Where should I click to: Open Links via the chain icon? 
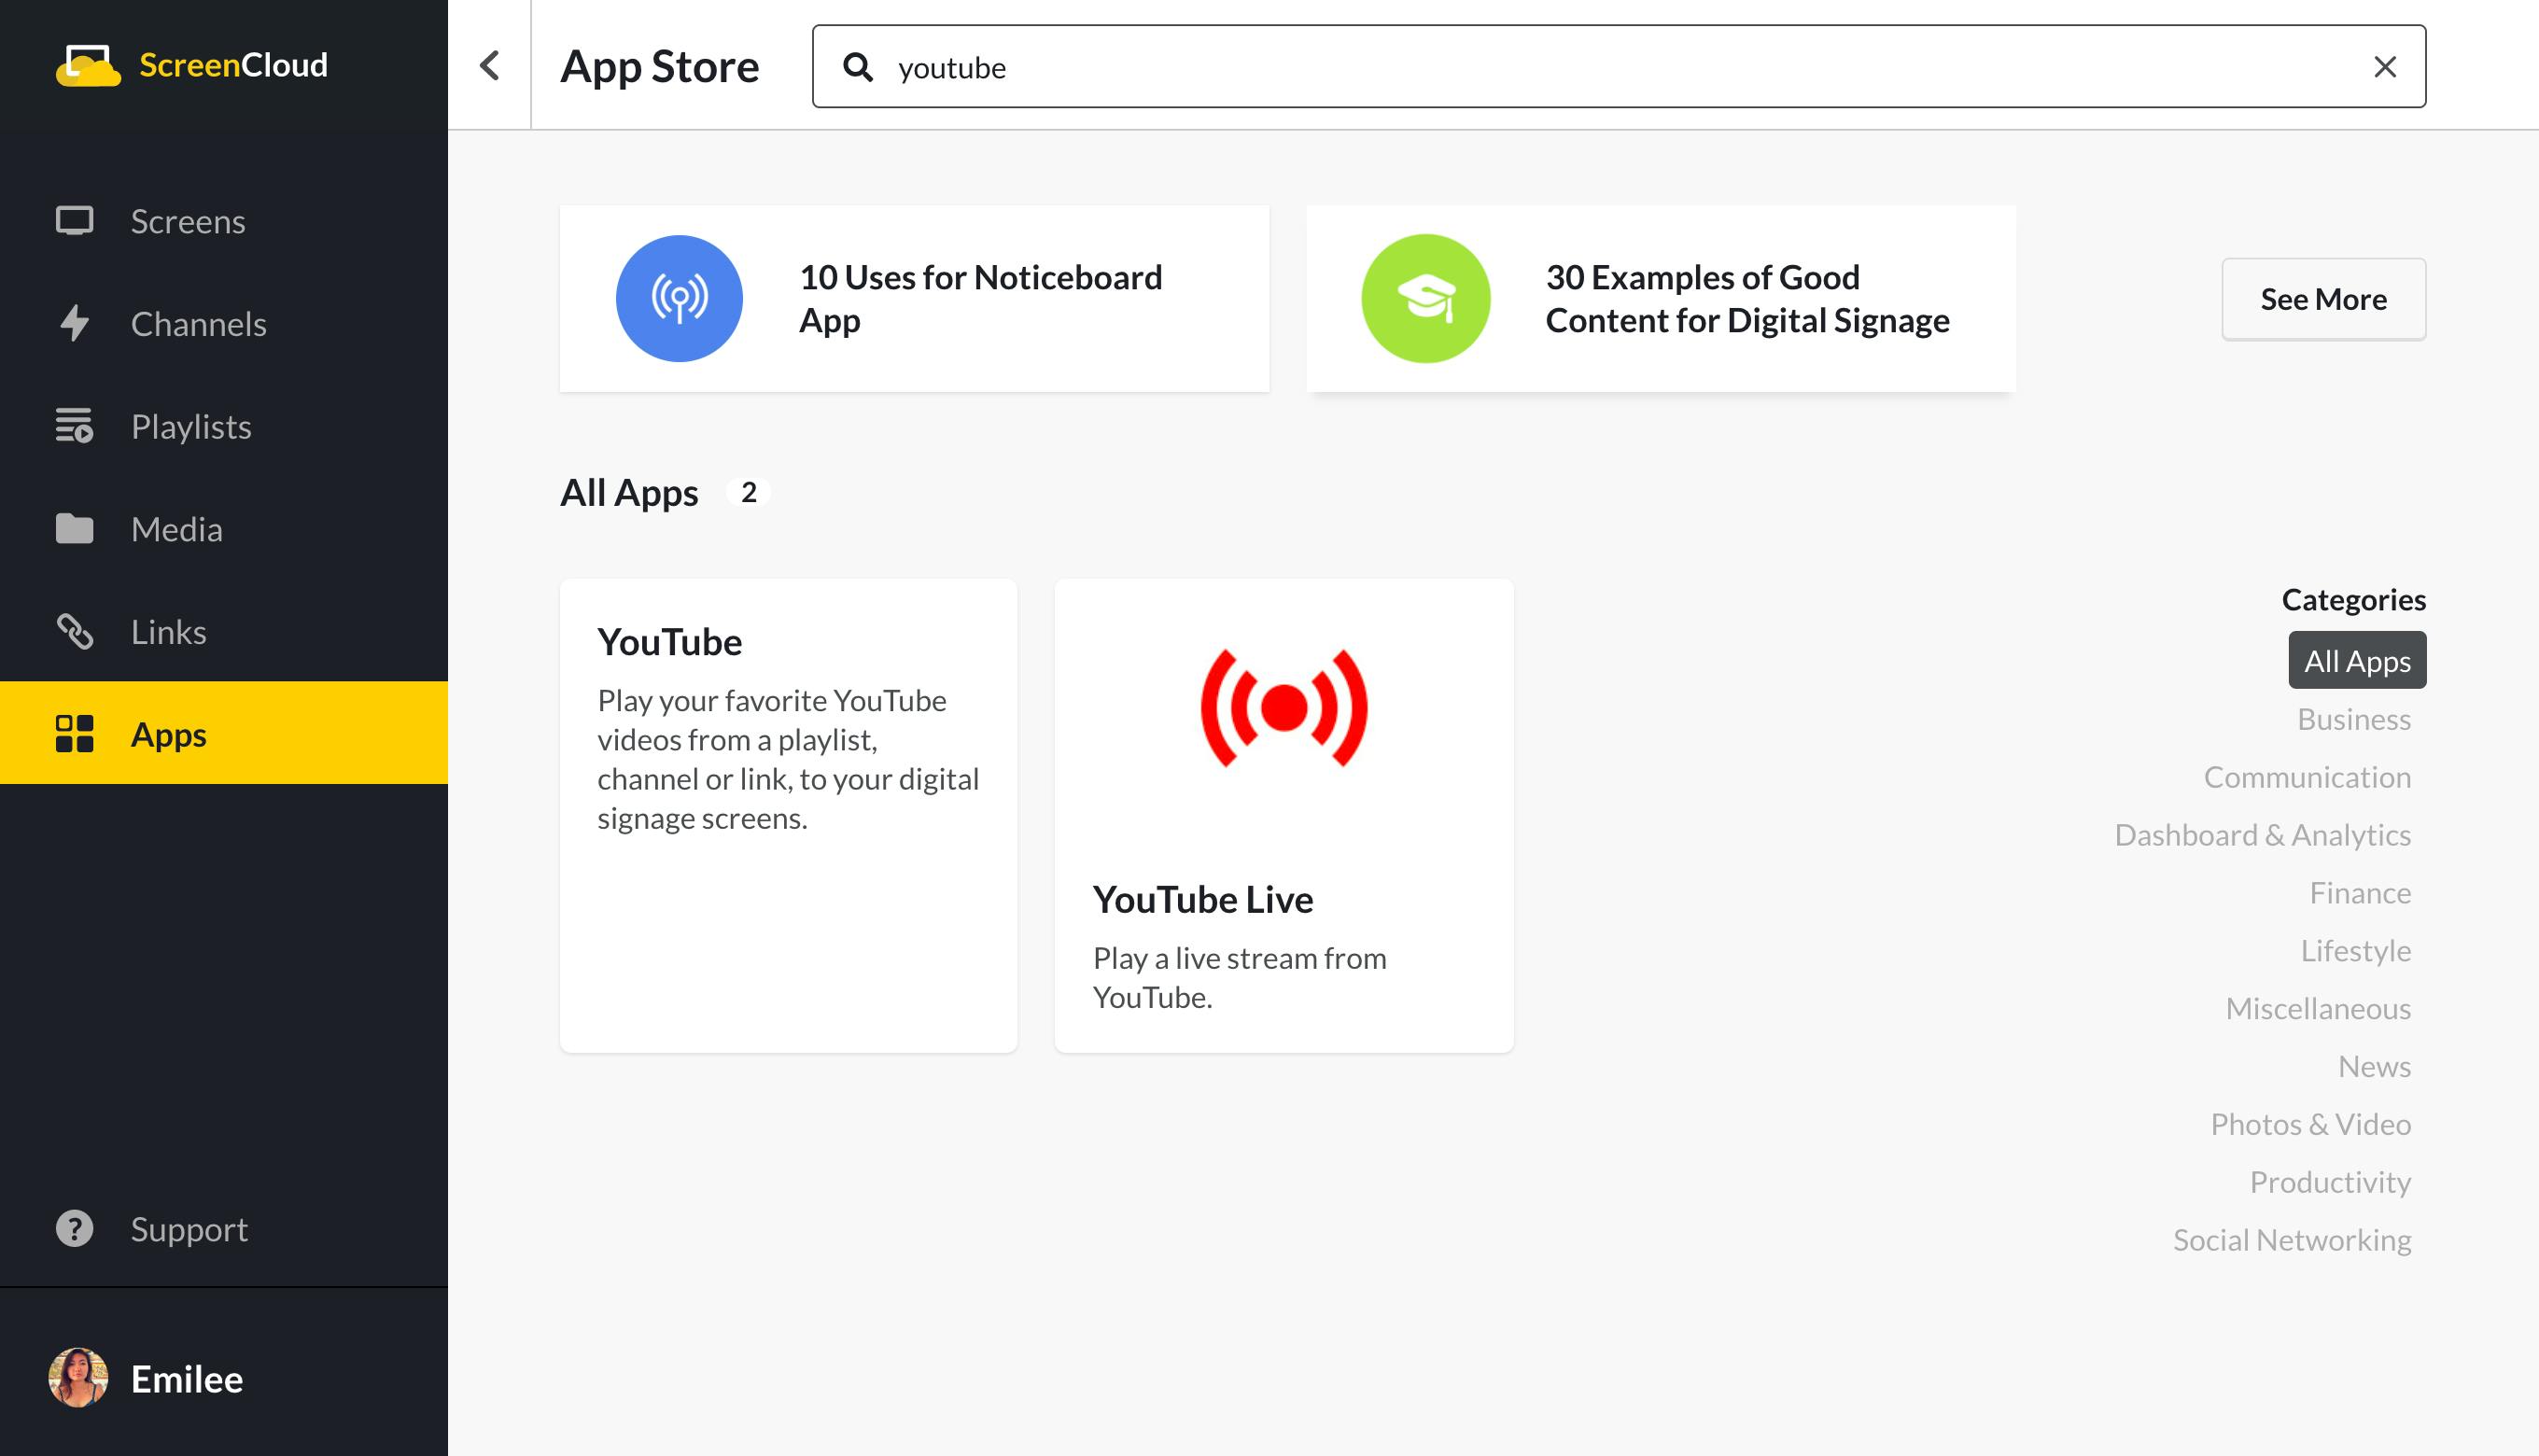(74, 631)
